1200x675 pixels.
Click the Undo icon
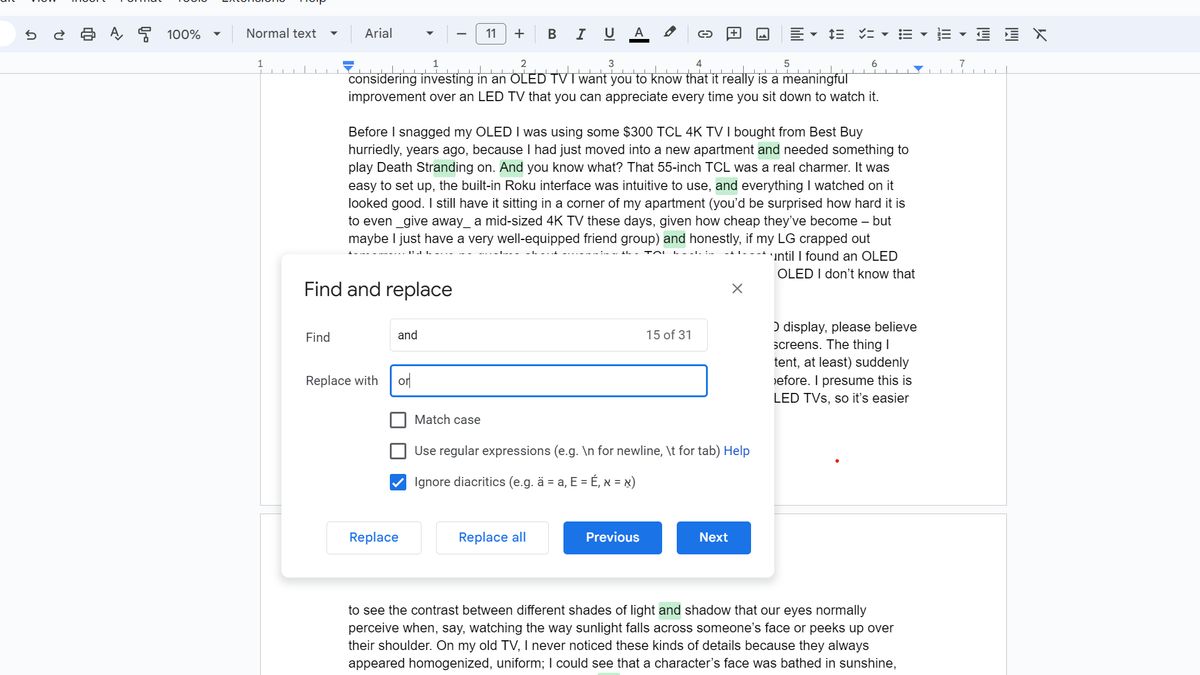(30, 33)
